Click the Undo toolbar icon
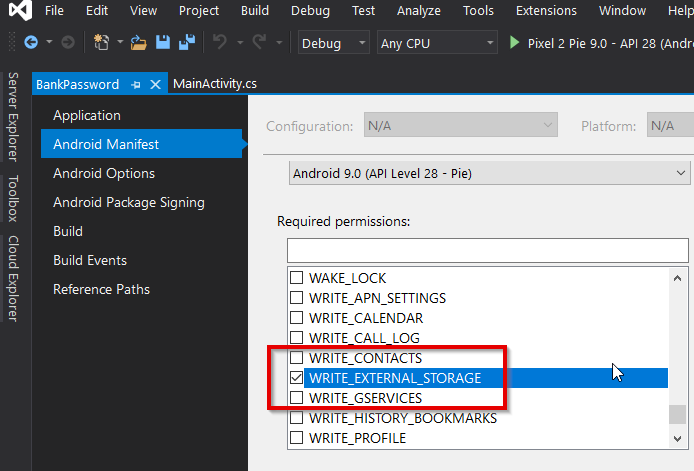Screen dimensions: 694x471 click(220, 42)
